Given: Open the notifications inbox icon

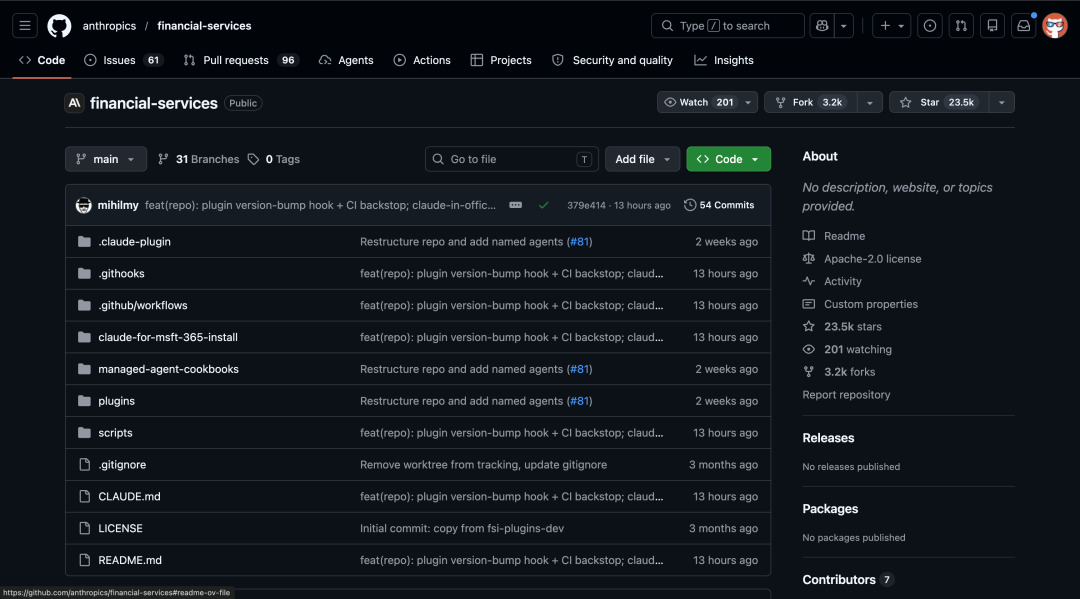Looking at the screenshot, I should point(1024,26).
